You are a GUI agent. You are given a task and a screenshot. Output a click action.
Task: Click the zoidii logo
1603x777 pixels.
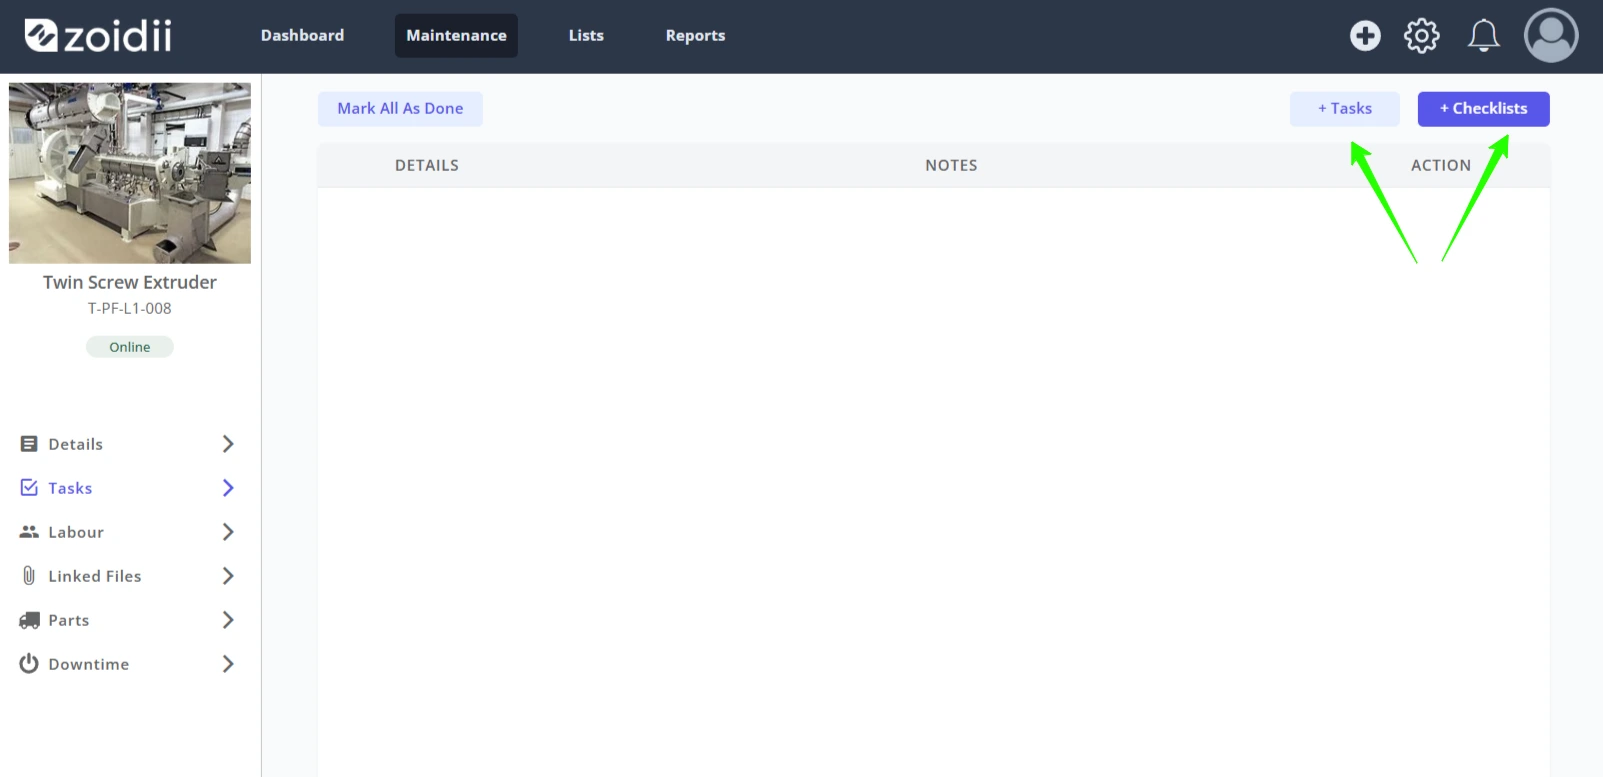(98, 36)
